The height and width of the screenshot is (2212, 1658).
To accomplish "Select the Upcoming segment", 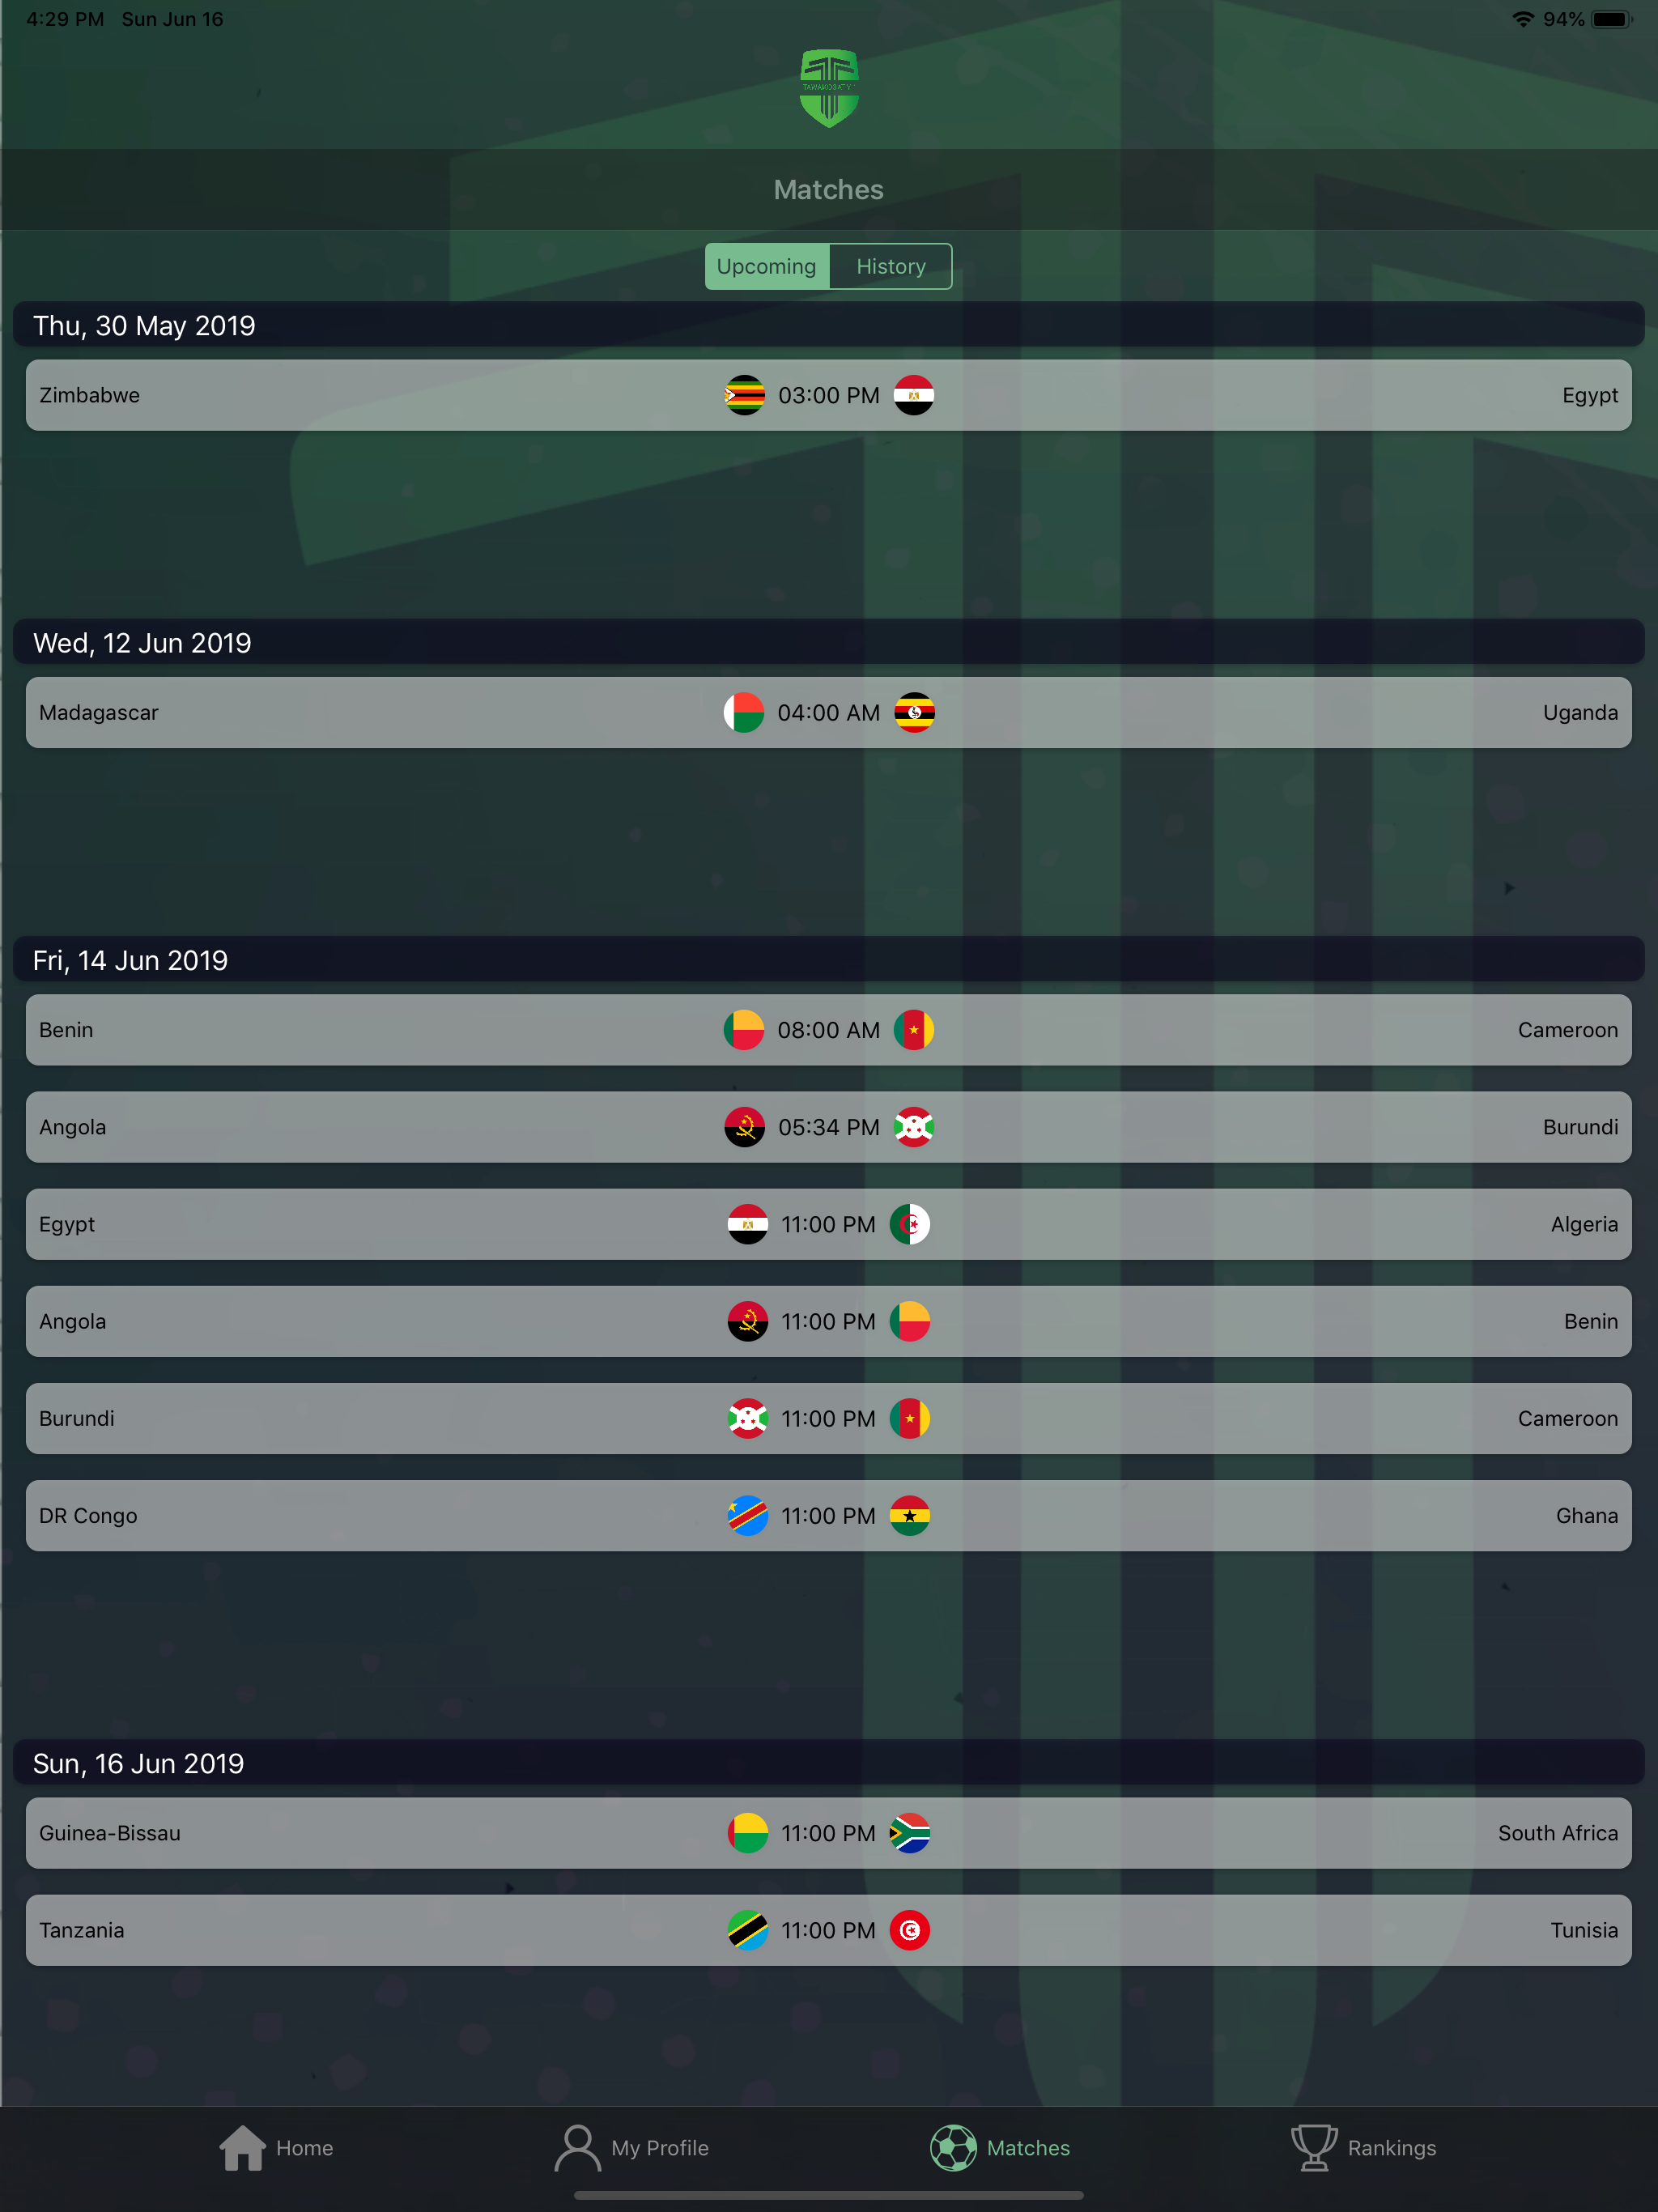I will [x=767, y=267].
